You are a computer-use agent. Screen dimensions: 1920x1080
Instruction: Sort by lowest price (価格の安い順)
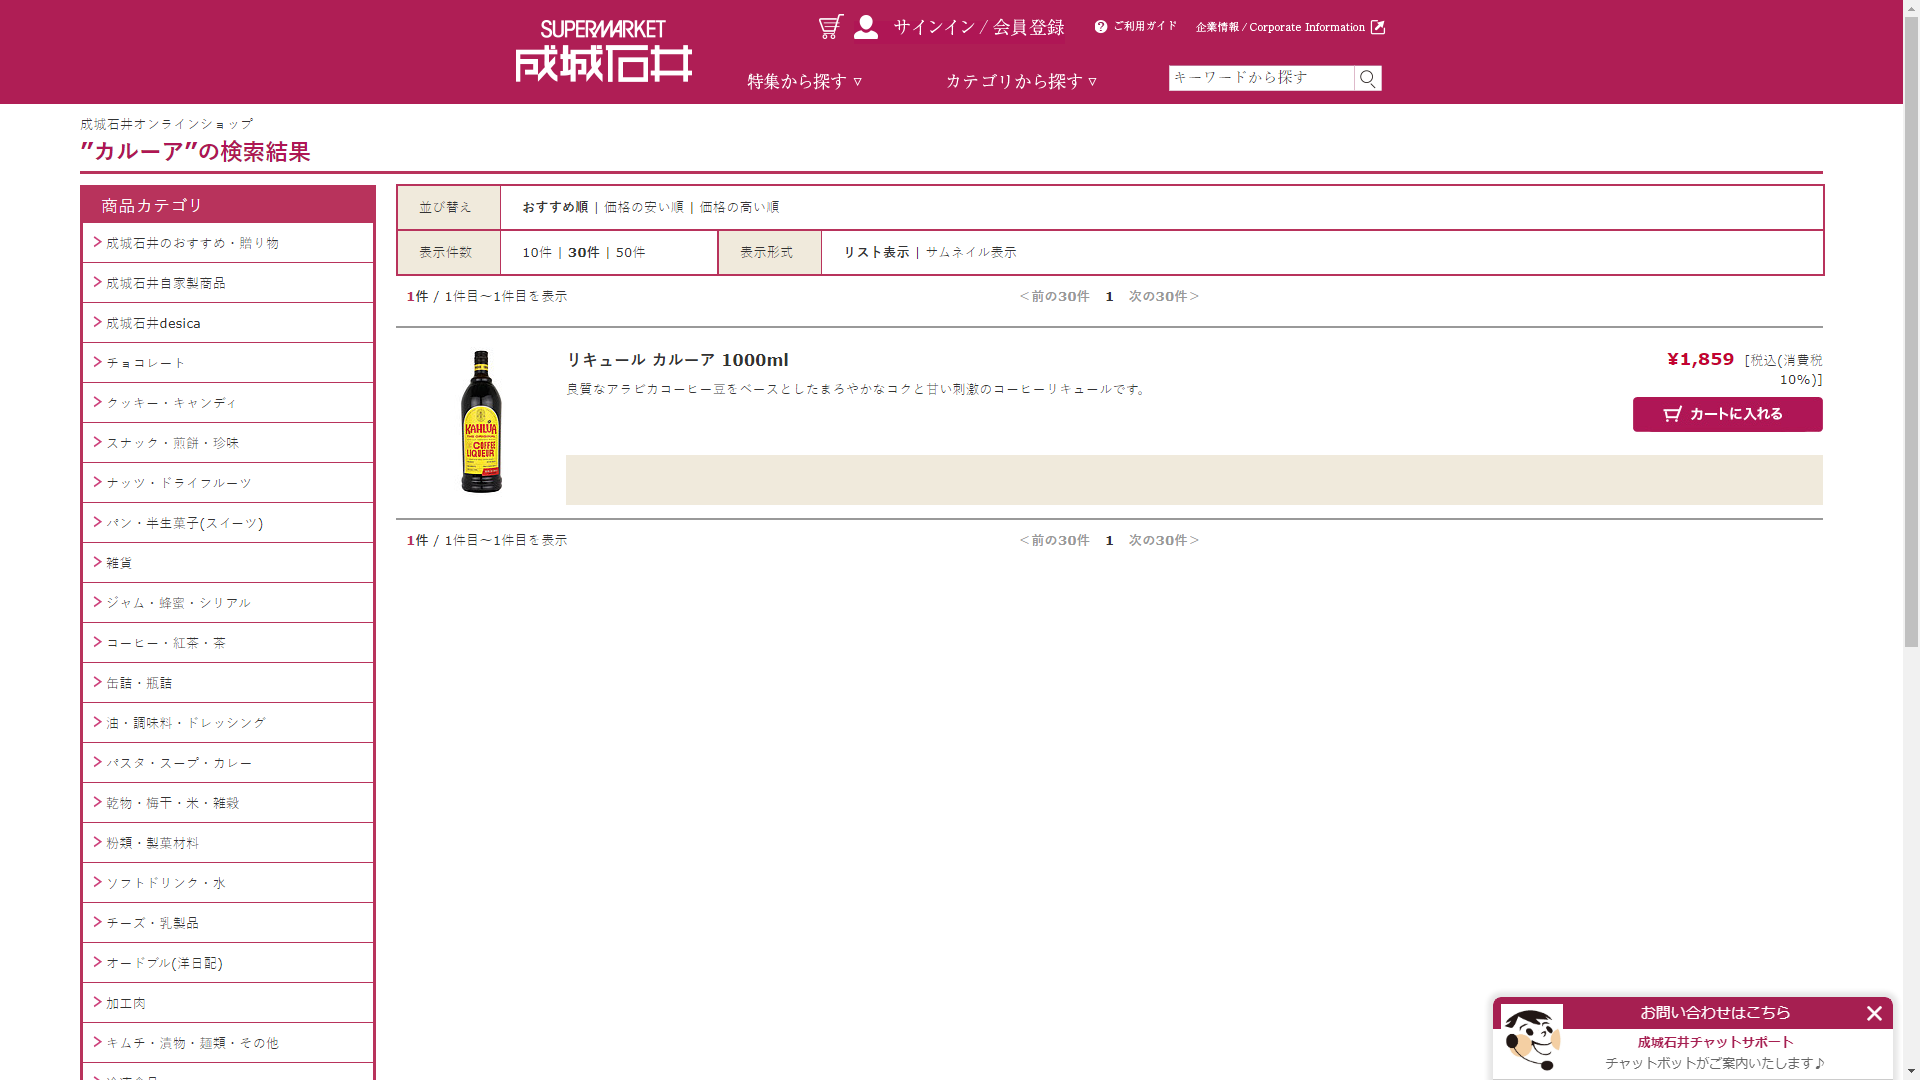pos(644,207)
